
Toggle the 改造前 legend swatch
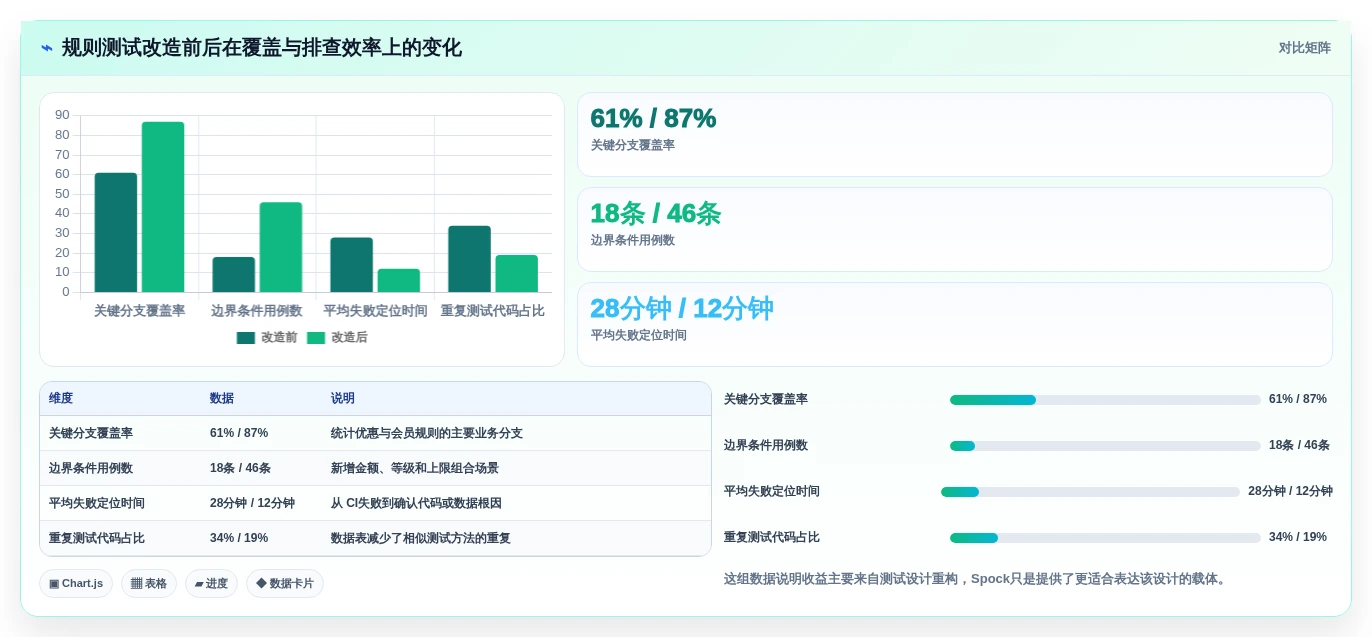[246, 338]
